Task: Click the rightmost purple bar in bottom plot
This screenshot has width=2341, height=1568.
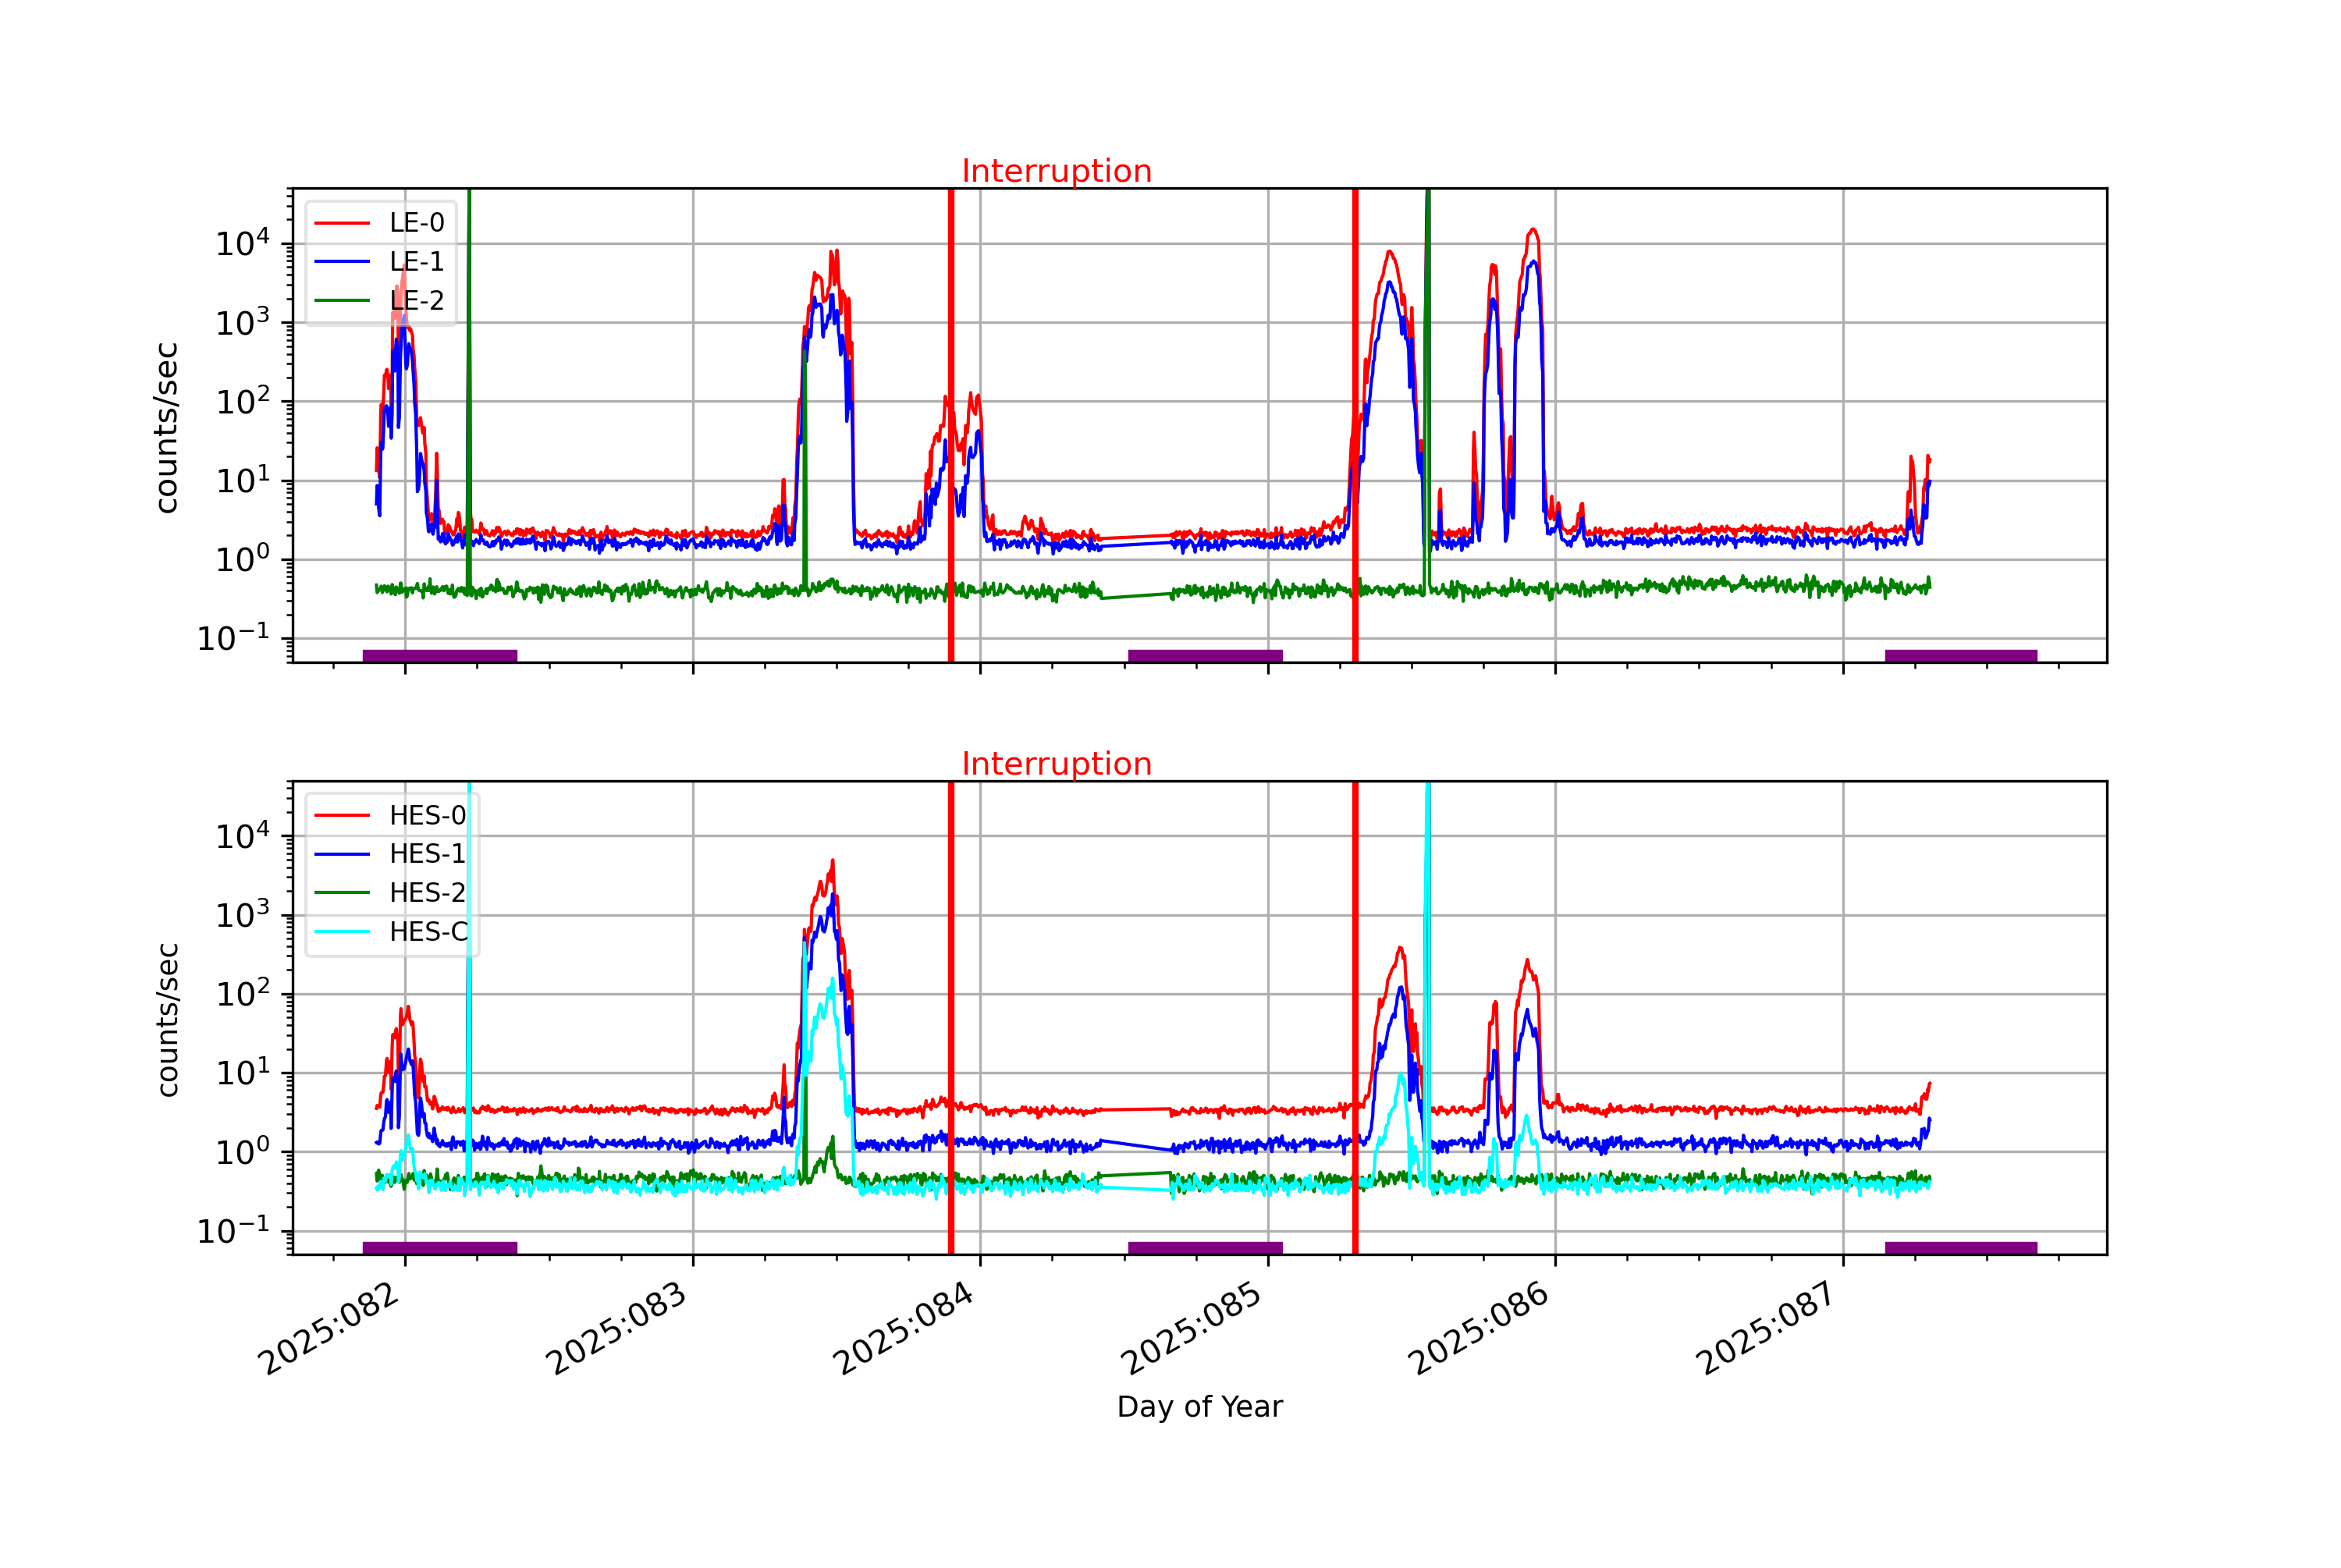Action: pyautogui.click(x=1960, y=1248)
